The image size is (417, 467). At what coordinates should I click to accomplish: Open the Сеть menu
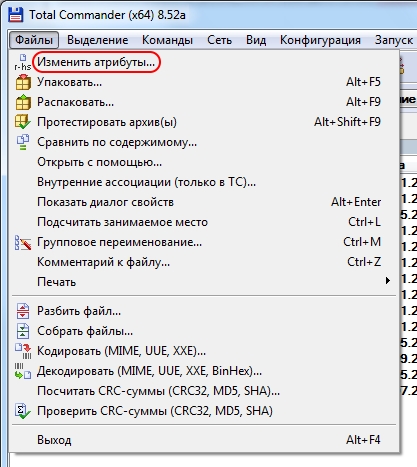219,40
